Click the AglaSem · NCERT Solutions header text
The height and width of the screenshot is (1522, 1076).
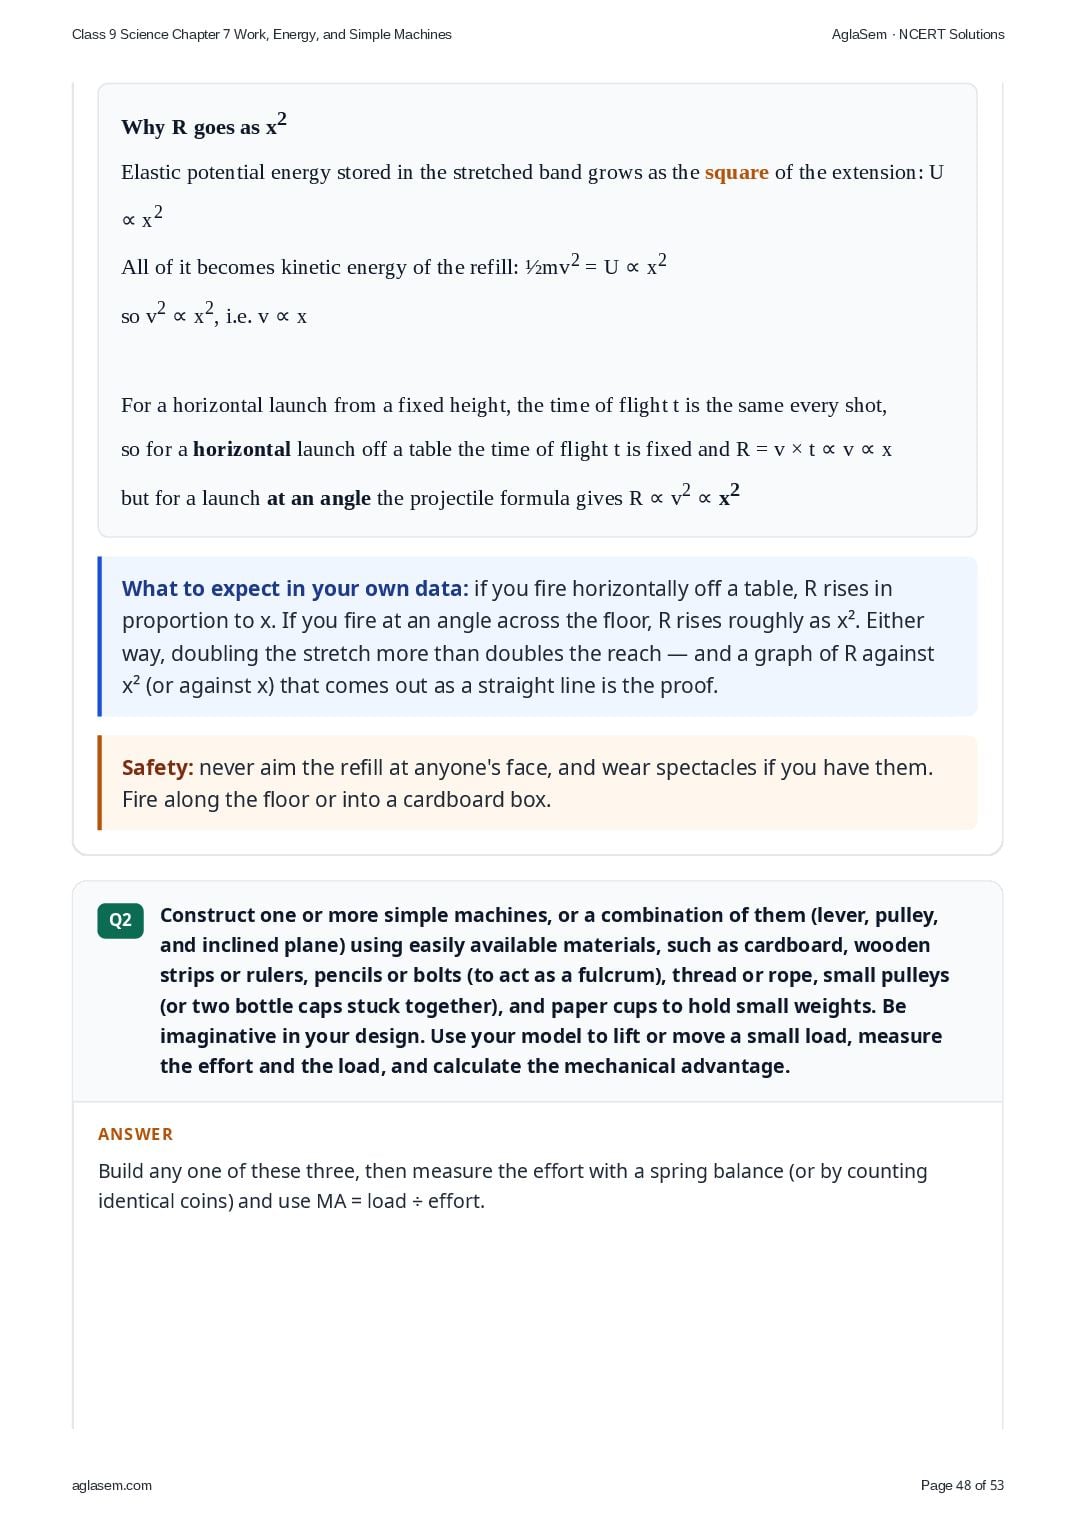pos(918,34)
